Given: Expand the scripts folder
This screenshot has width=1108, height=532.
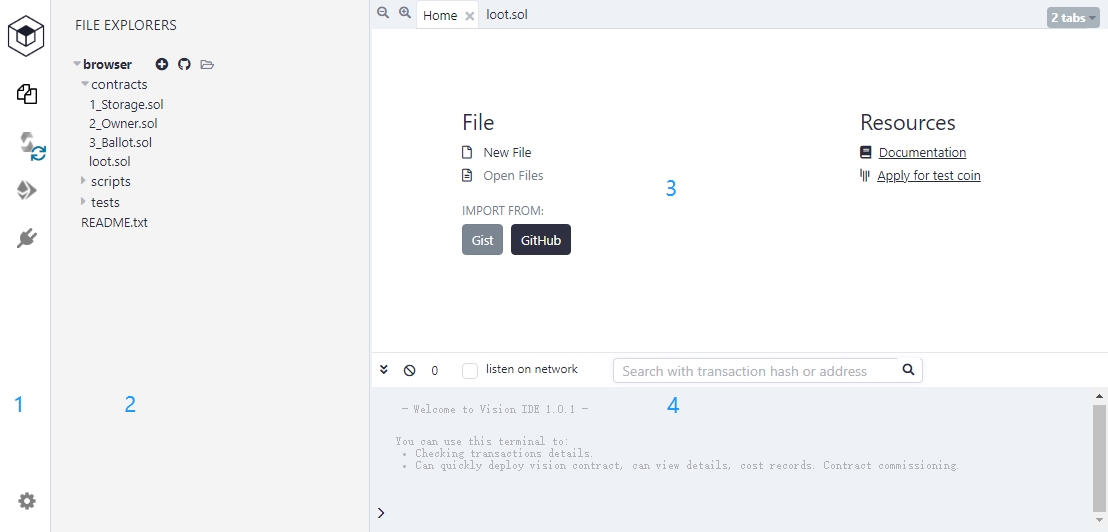Looking at the screenshot, I should (84, 182).
